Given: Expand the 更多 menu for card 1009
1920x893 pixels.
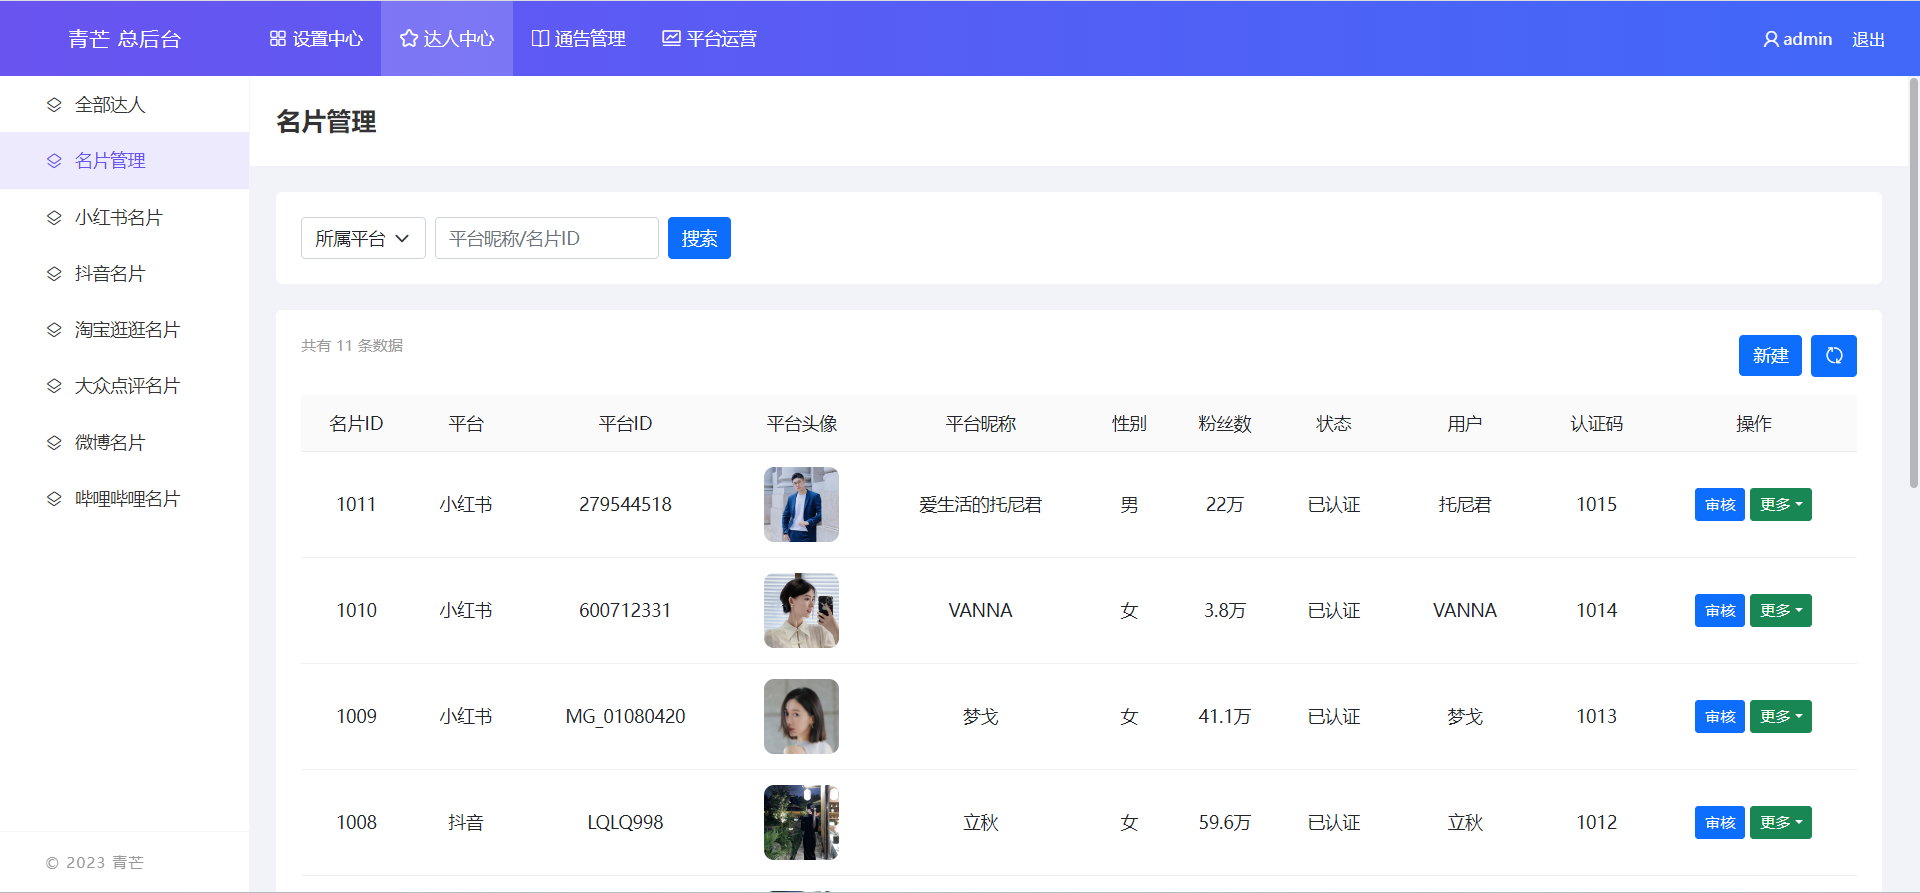Looking at the screenshot, I should tap(1780, 717).
